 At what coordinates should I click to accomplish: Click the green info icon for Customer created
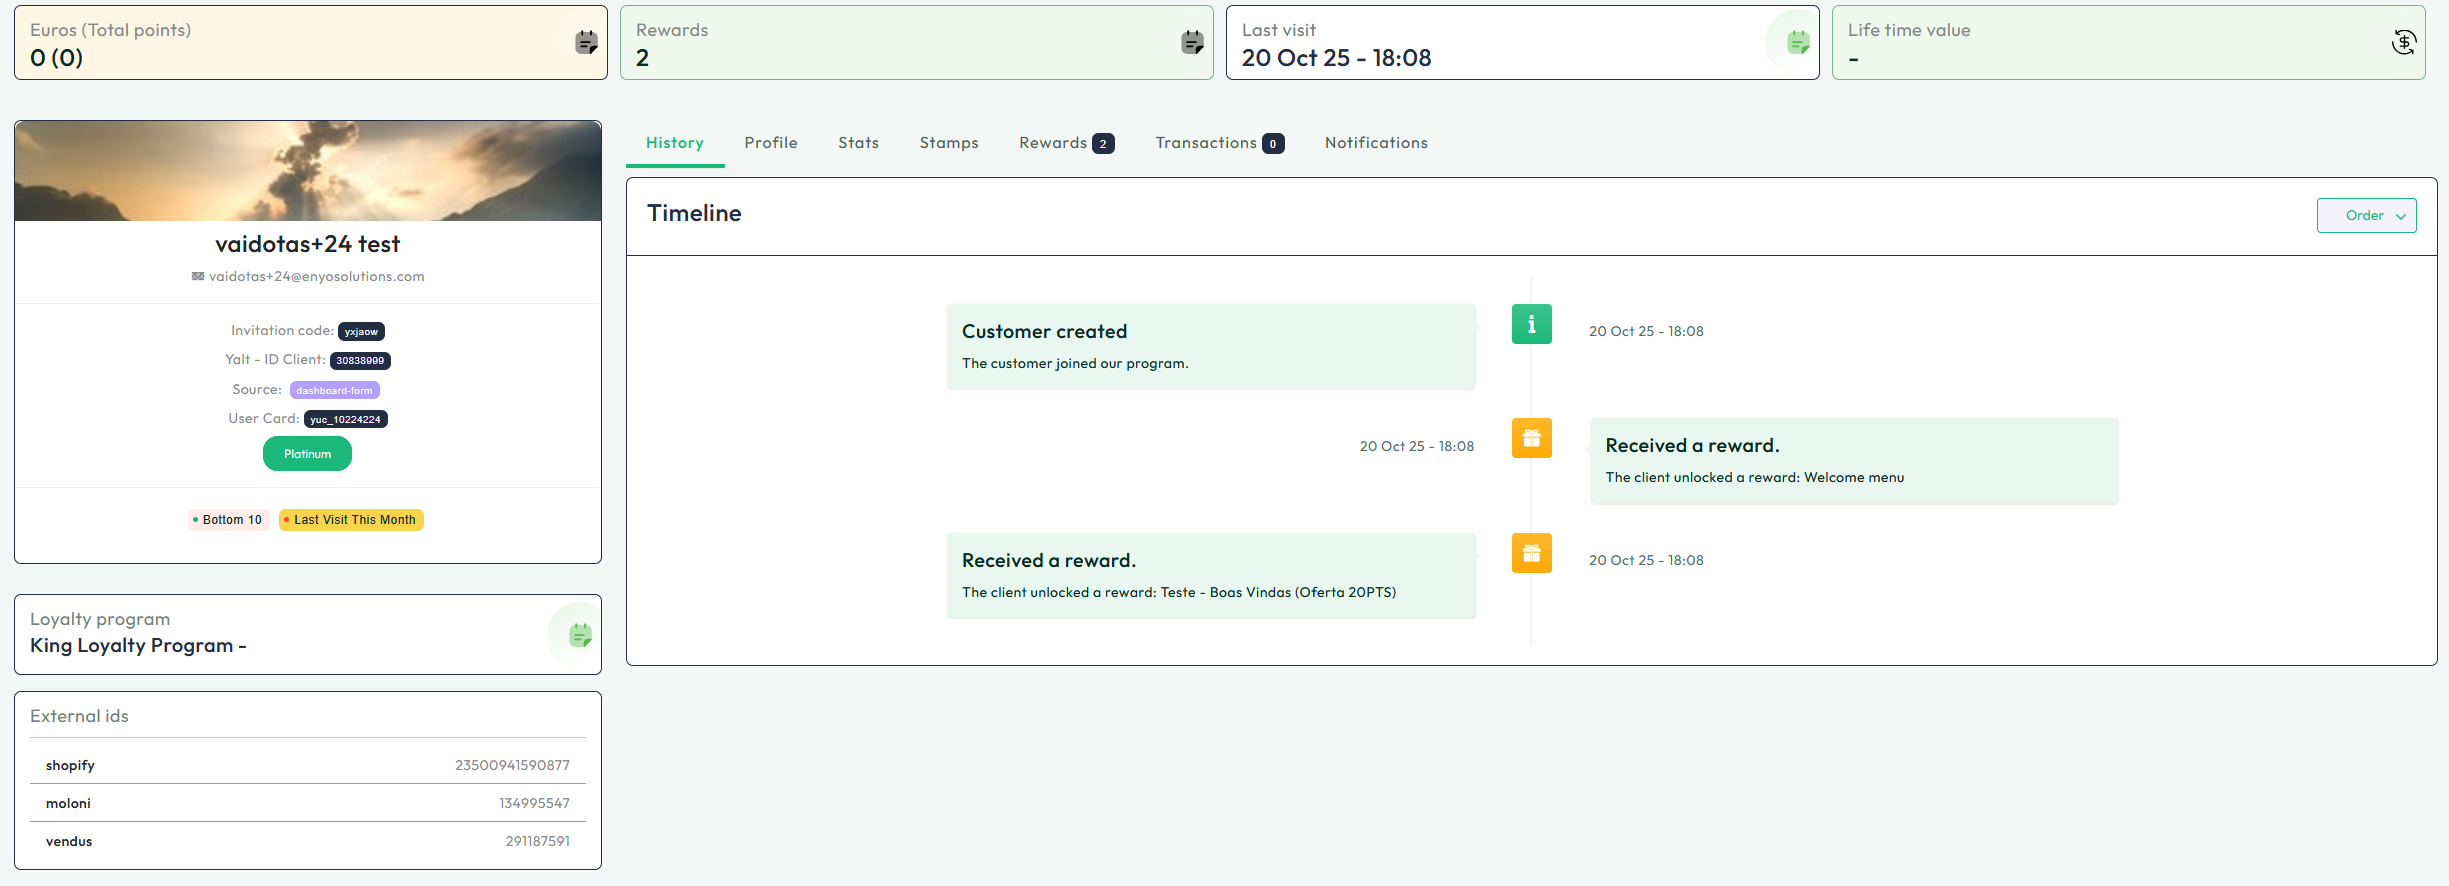point(1531,324)
